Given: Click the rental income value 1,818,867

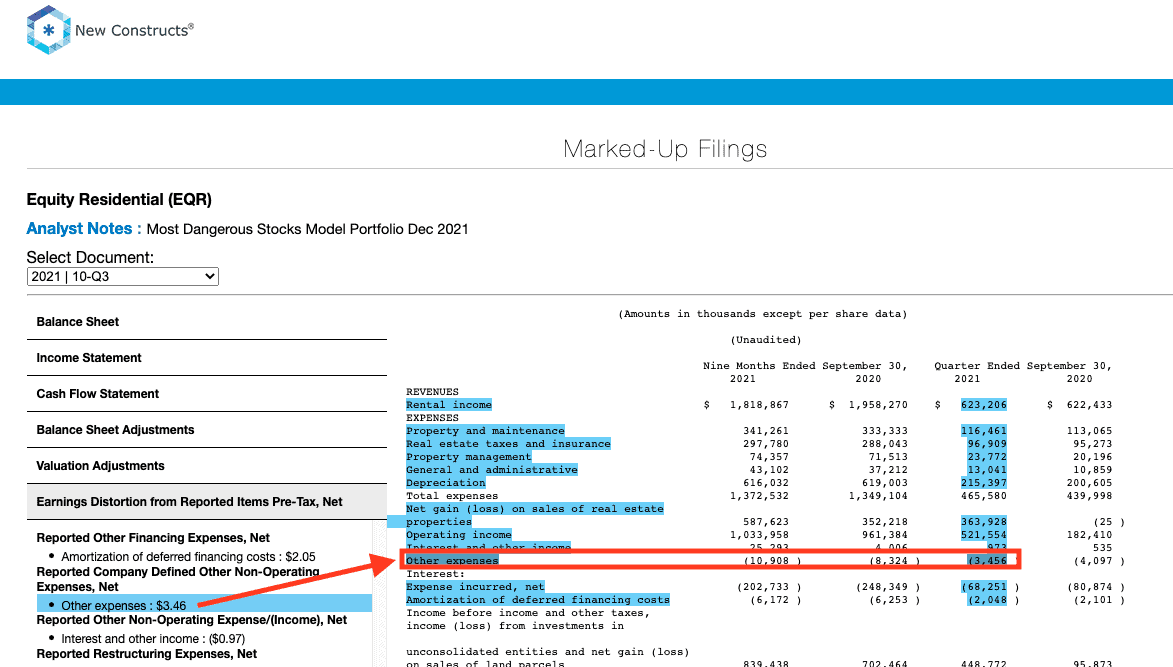Looking at the screenshot, I should [x=759, y=405].
